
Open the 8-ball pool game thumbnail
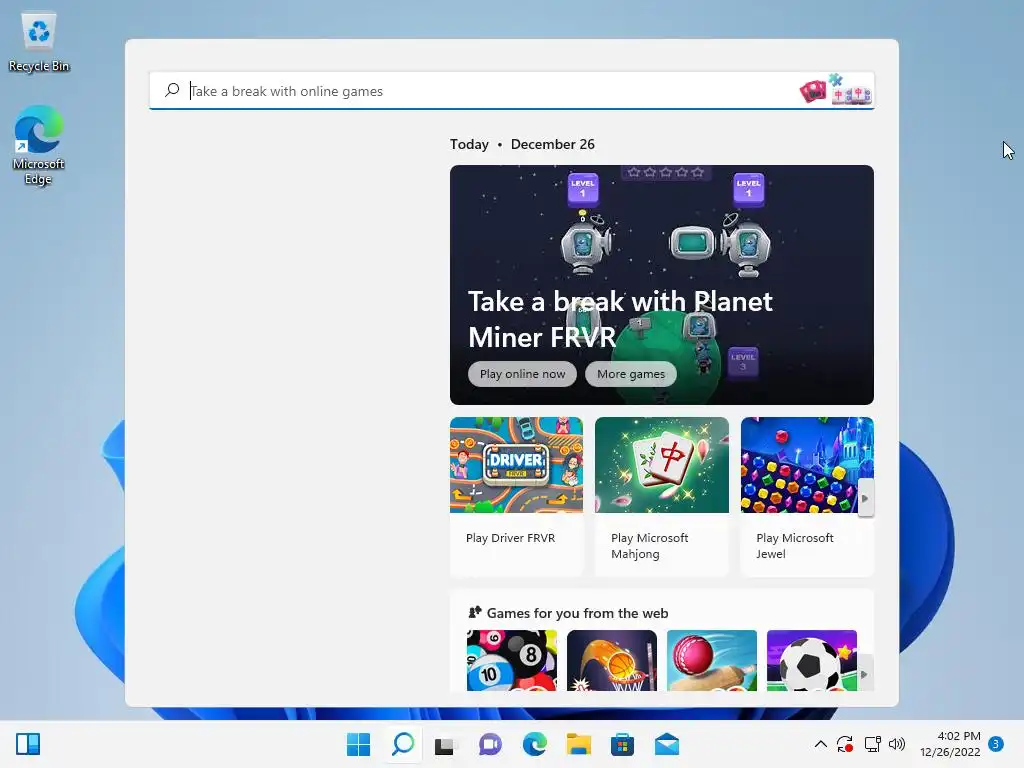(x=512, y=660)
